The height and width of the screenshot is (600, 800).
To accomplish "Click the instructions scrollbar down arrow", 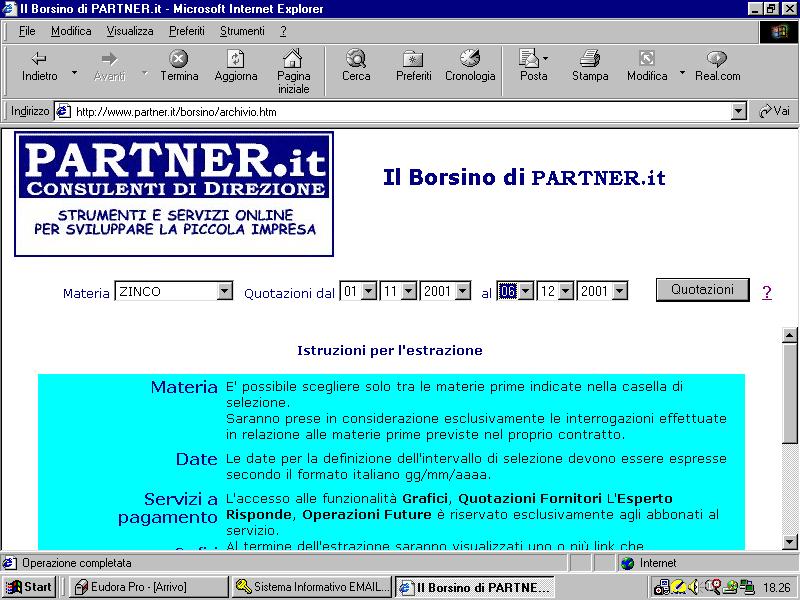I will click(x=790, y=541).
